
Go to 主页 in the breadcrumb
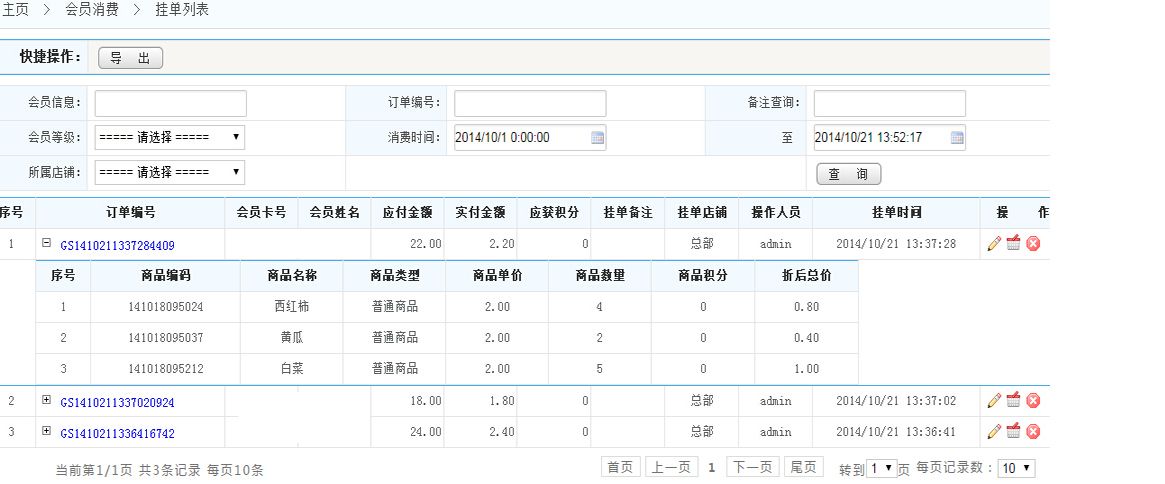click(x=14, y=10)
